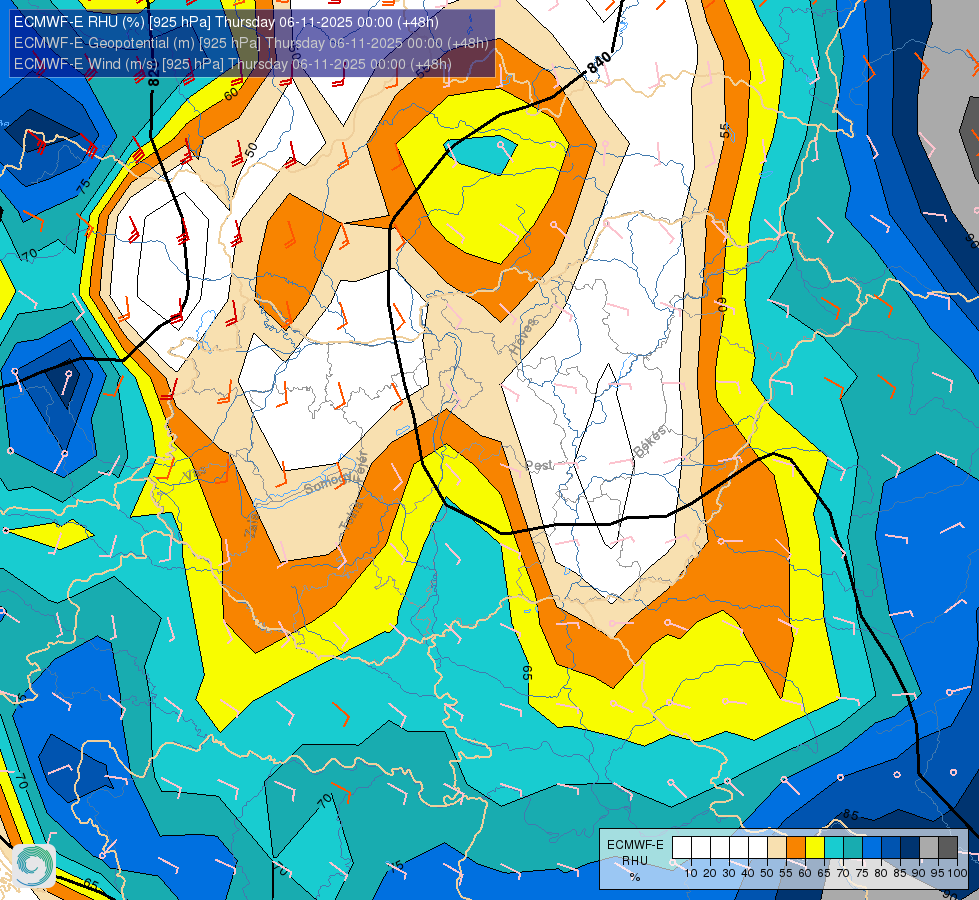Click legend tick value 95

(x=938, y=873)
